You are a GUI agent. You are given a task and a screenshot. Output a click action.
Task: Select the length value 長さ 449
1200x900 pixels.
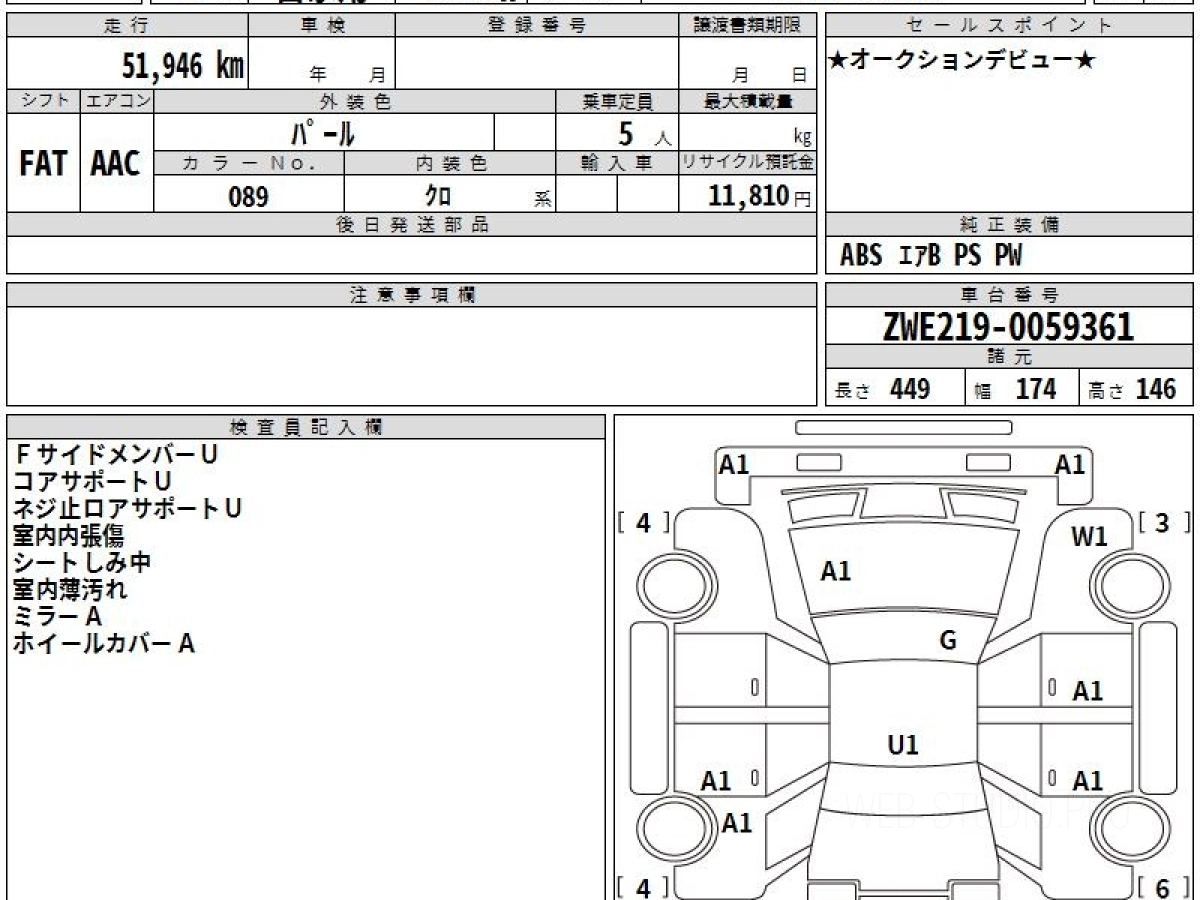[883, 389]
